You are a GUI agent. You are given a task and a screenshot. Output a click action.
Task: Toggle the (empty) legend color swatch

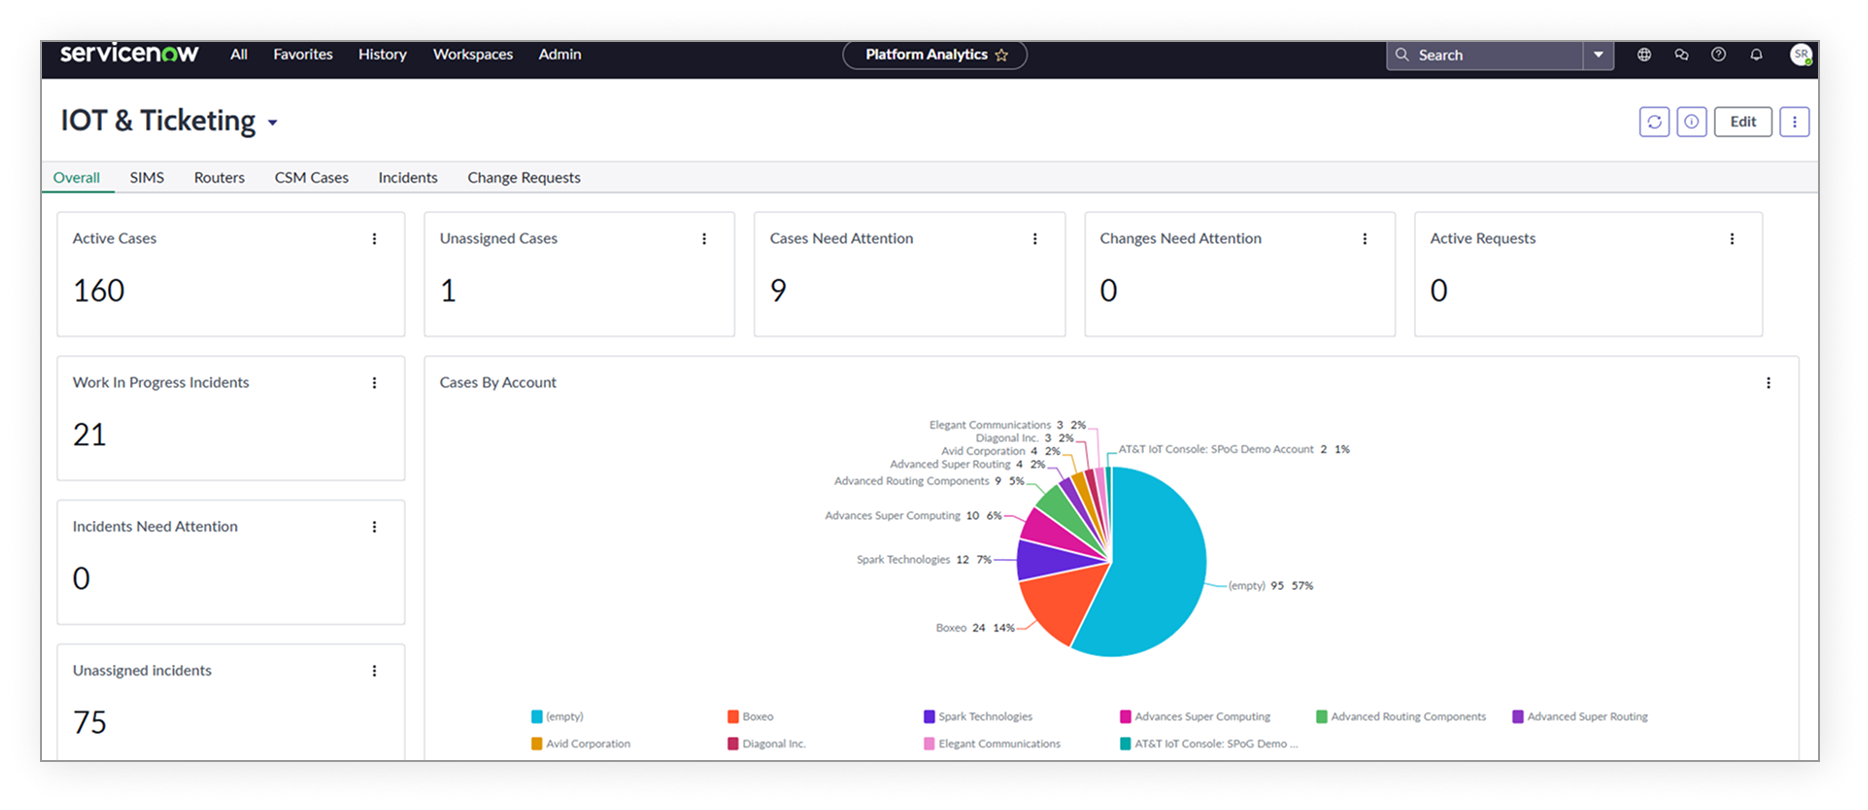click(x=537, y=717)
